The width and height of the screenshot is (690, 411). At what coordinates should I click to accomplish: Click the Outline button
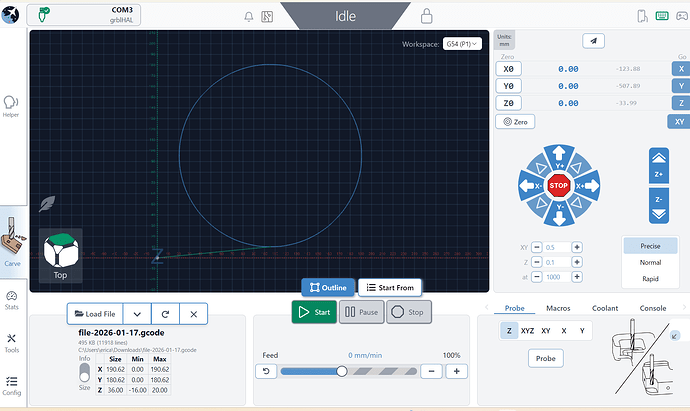click(327, 288)
